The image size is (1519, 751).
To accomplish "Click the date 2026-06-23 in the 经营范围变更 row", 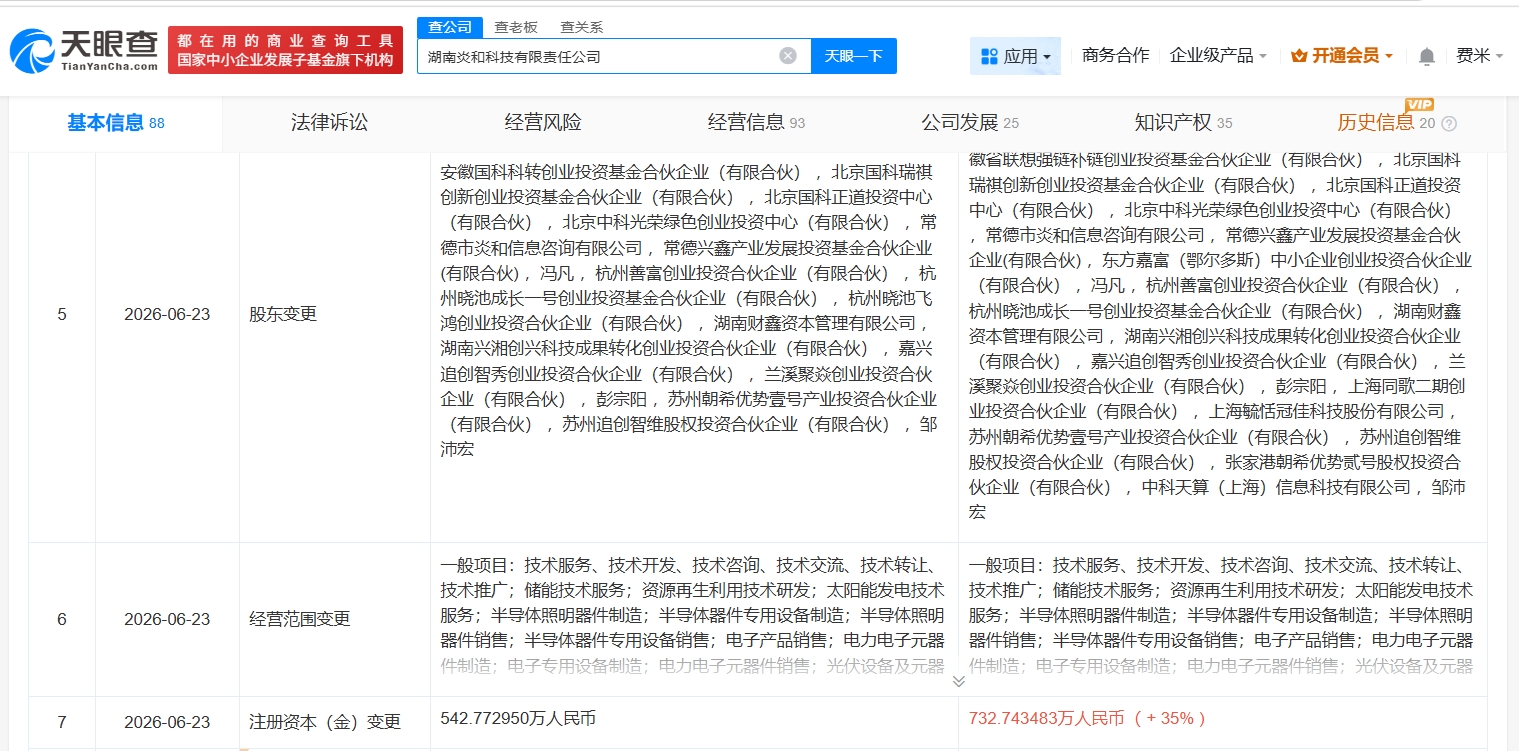I will click(x=167, y=619).
